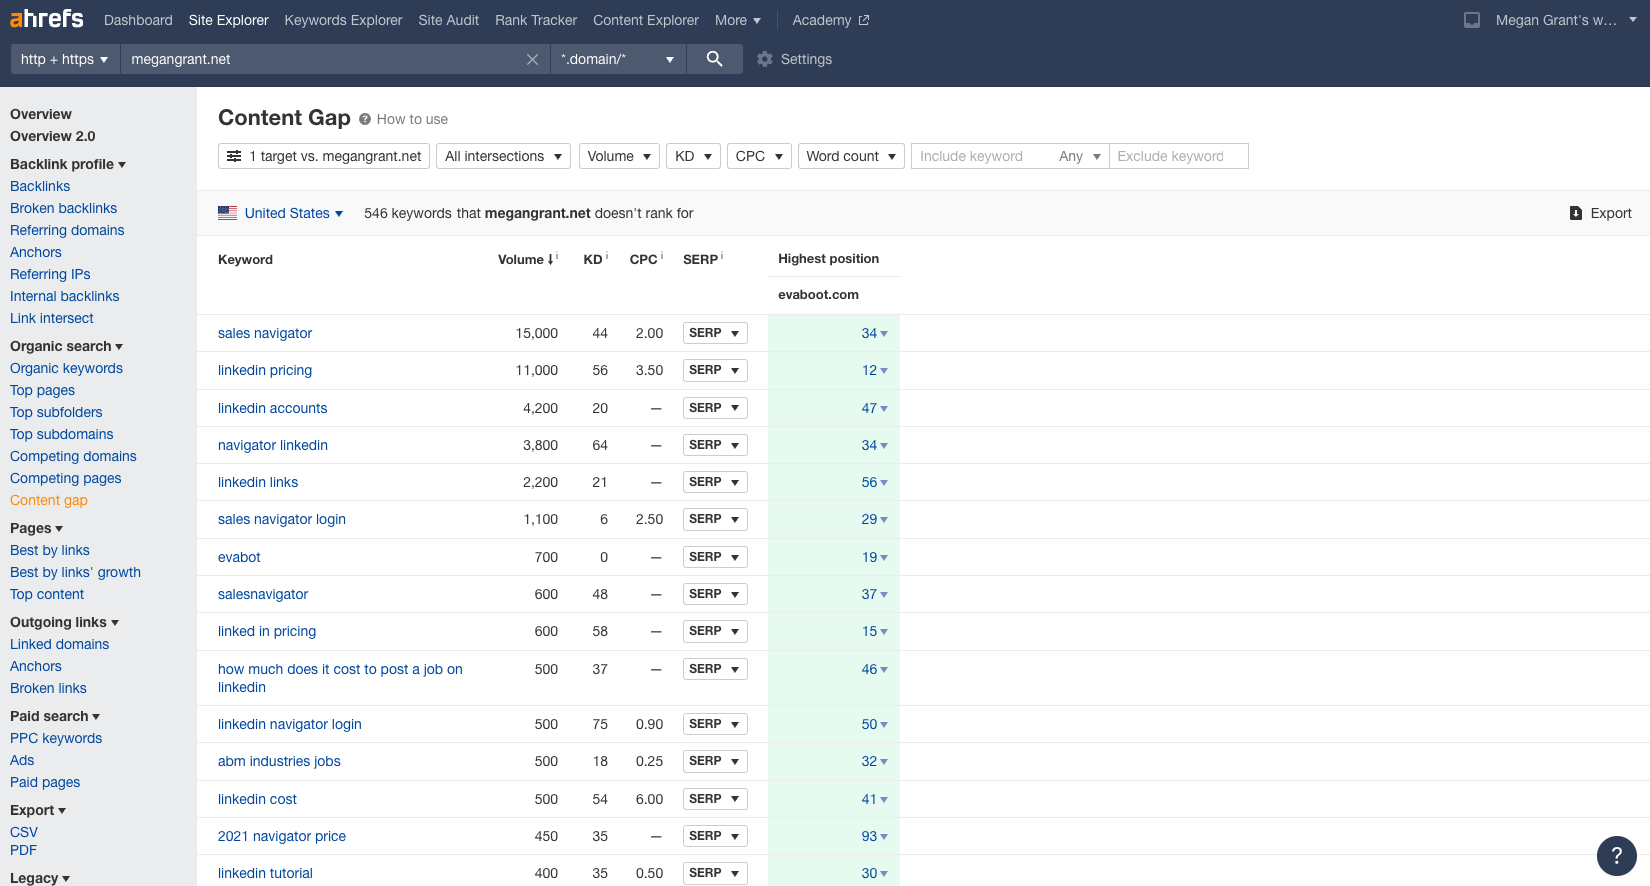
Task: Open the Word count filter dropdown
Action: [851, 156]
